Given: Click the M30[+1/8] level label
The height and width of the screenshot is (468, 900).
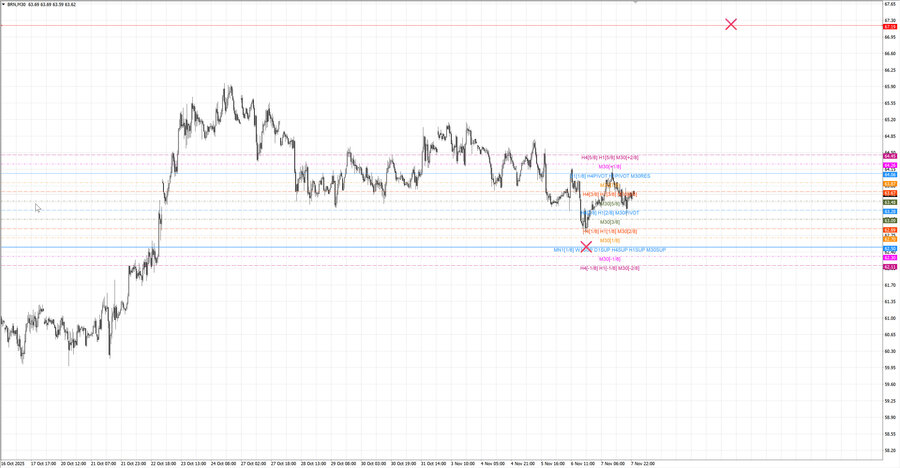Looking at the screenshot, I should pyautogui.click(x=610, y=166).
